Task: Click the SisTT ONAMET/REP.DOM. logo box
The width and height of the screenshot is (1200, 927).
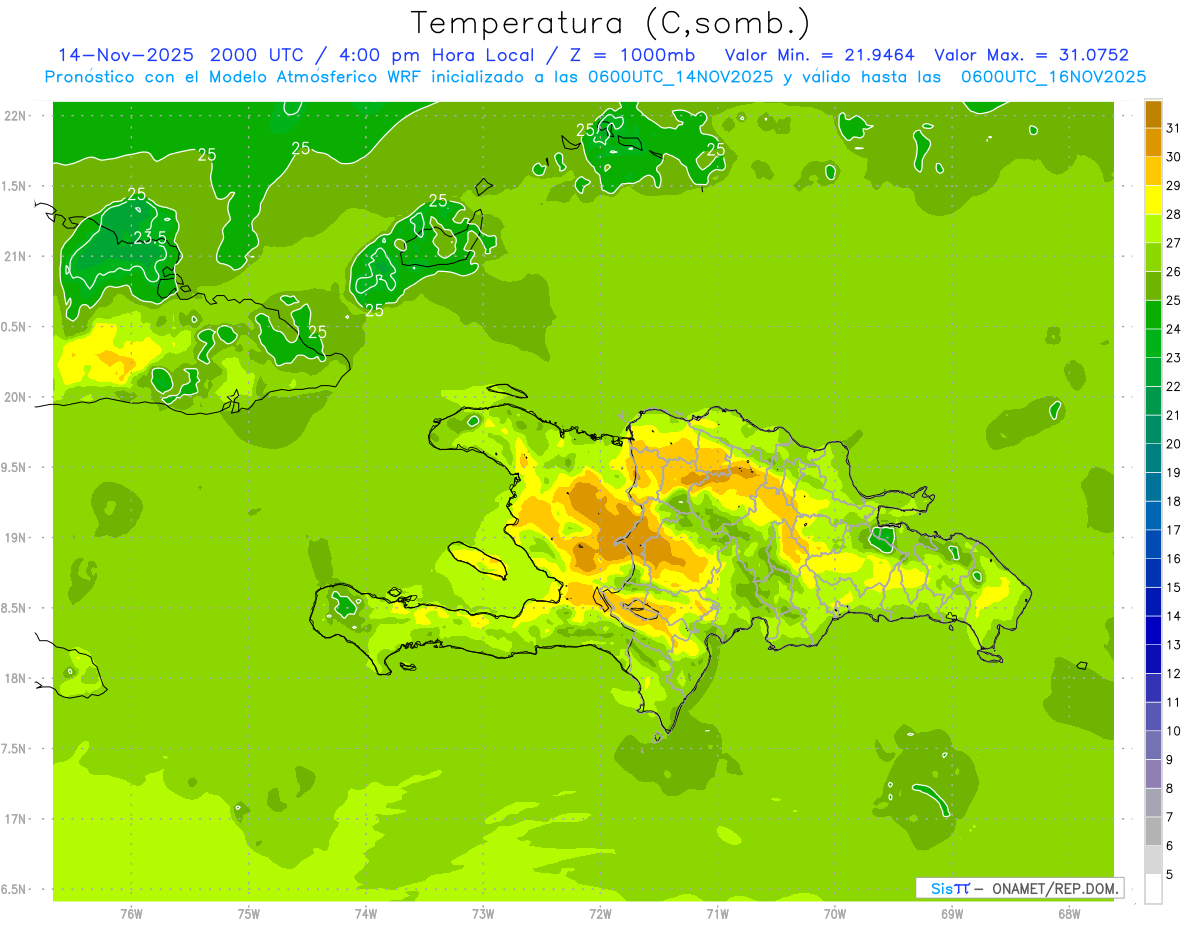Action: pyautogui.click(x=1019, y=888)
